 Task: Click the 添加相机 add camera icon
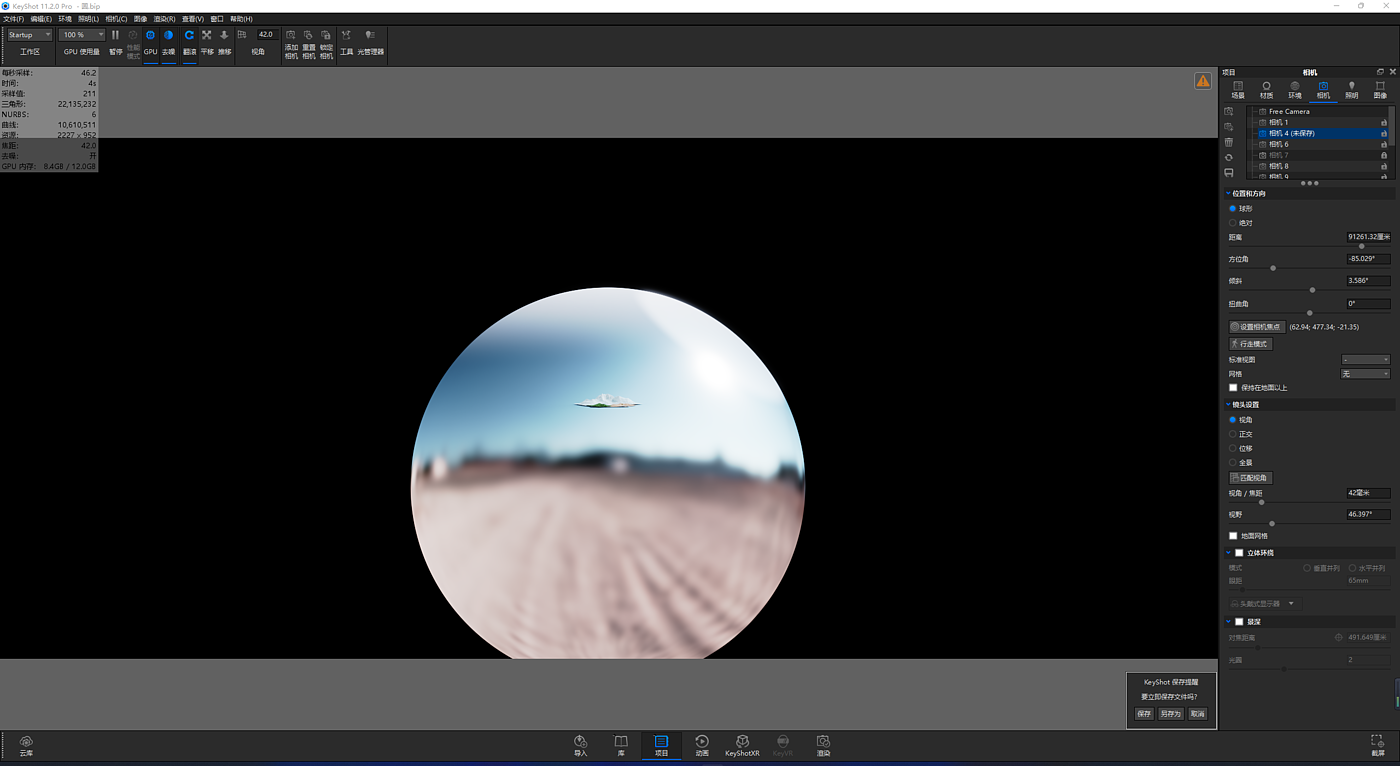(x=291, y=36)
